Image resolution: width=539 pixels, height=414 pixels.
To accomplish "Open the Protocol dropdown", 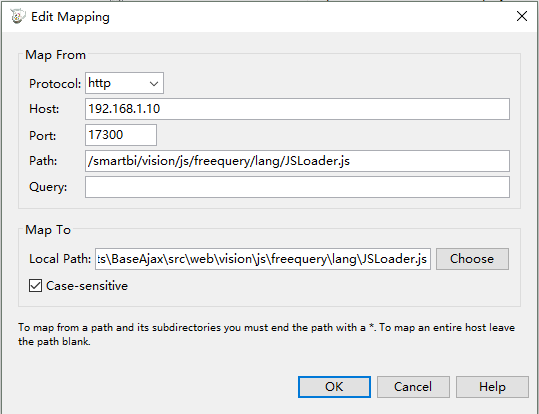I will 124,83.
